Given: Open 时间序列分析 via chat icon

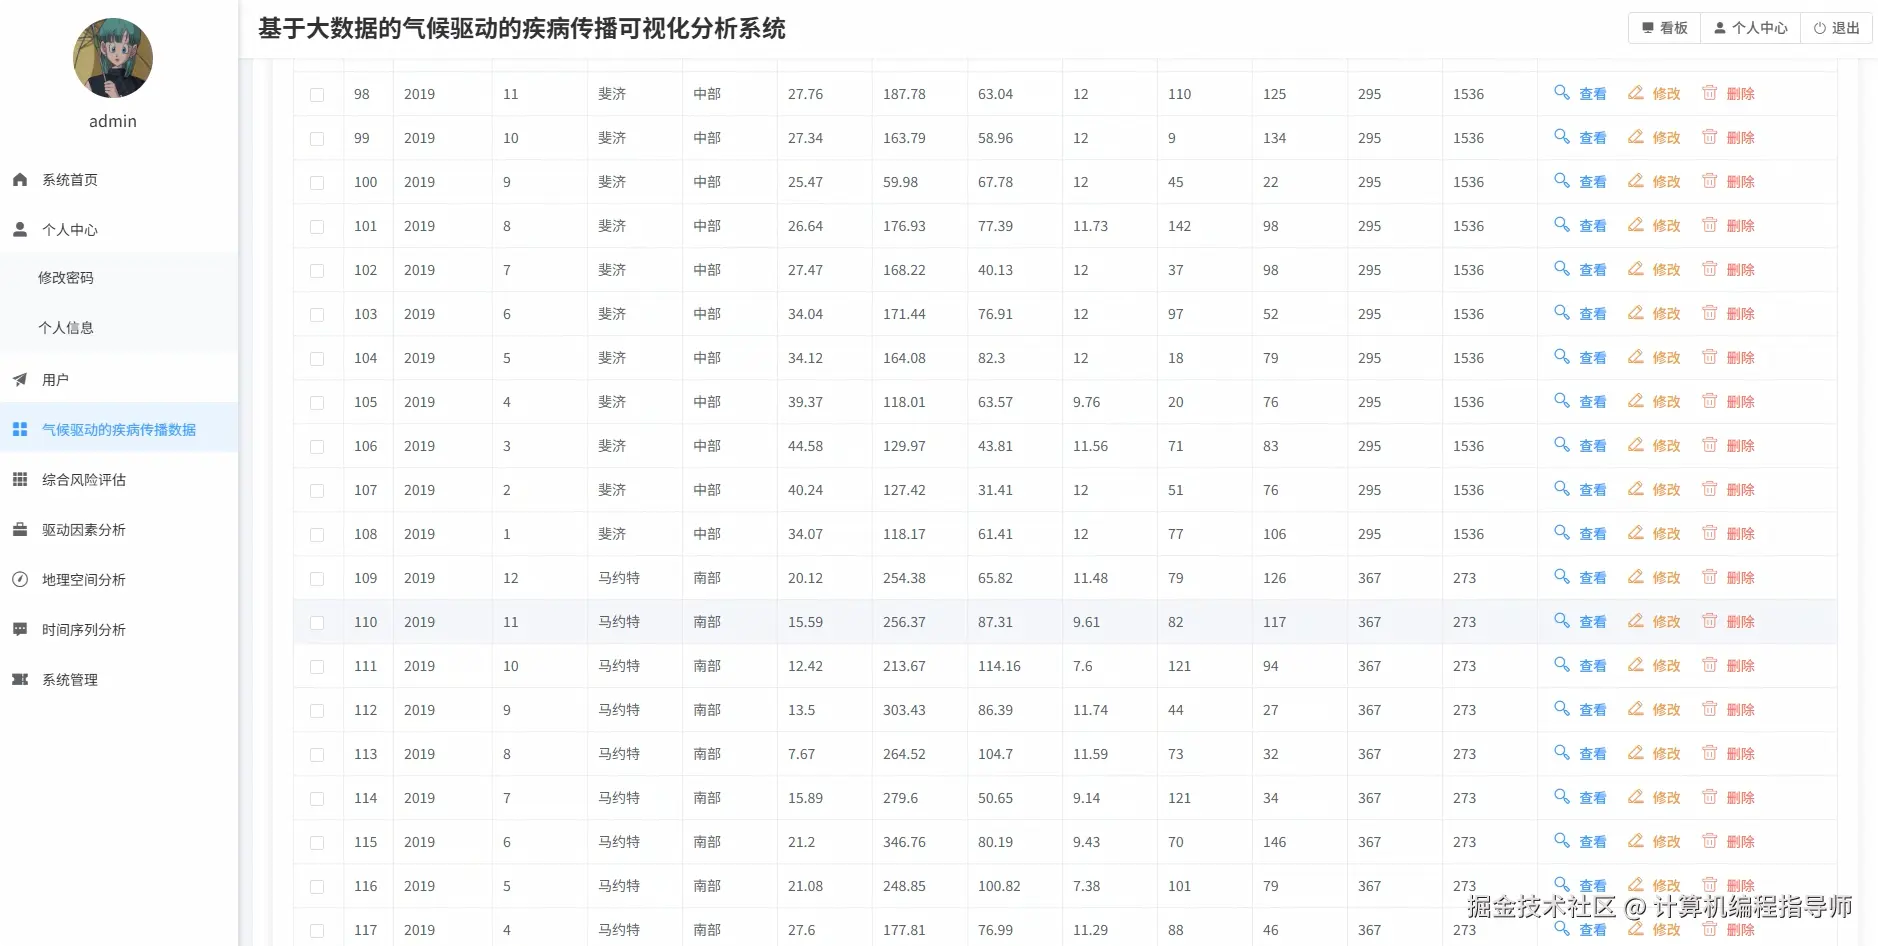Looking at the screenshot, I should coord(19,629).
